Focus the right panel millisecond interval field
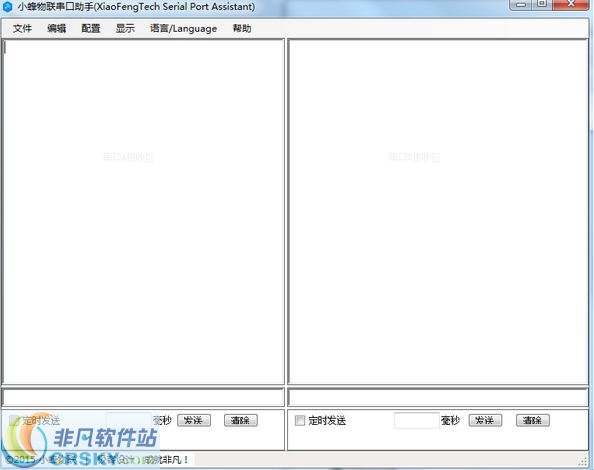Image resolution: width=594 pixels, height=470 pixels. (416, 420)
